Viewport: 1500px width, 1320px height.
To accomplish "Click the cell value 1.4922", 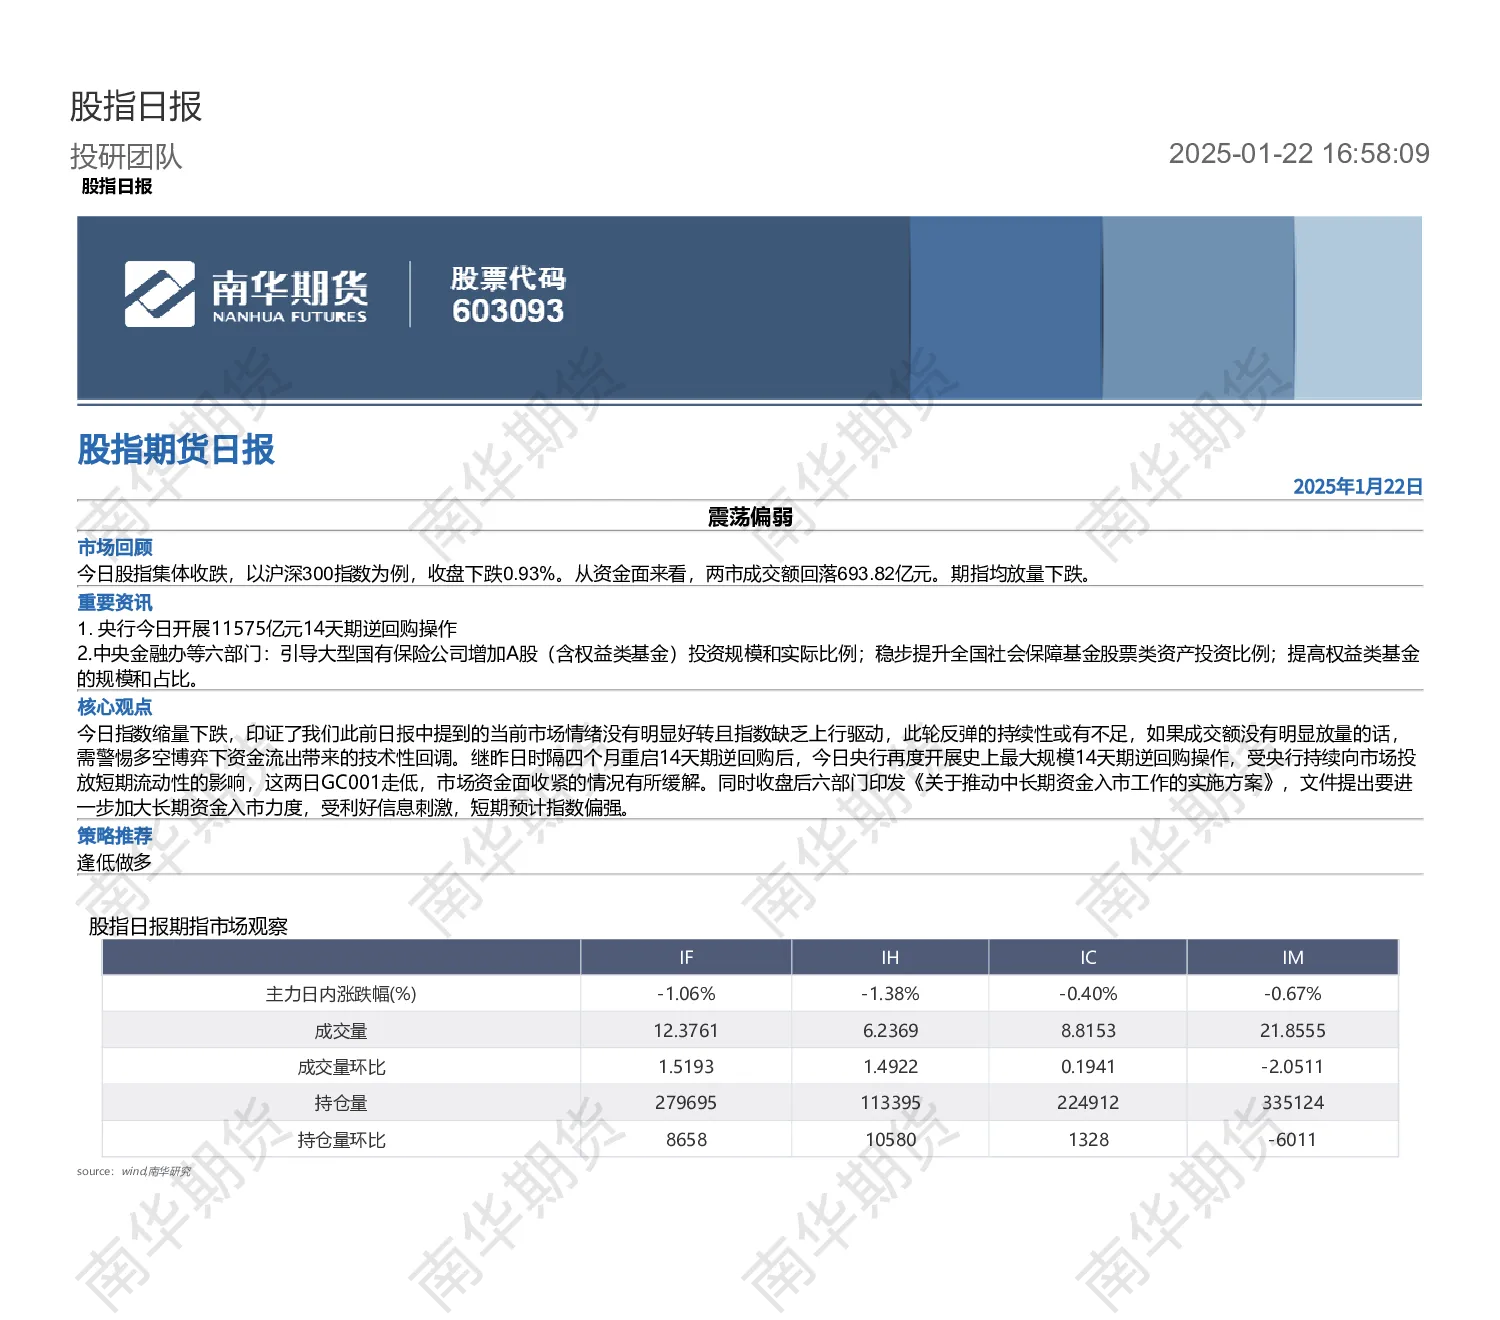I will click(x=890, y=1067).
